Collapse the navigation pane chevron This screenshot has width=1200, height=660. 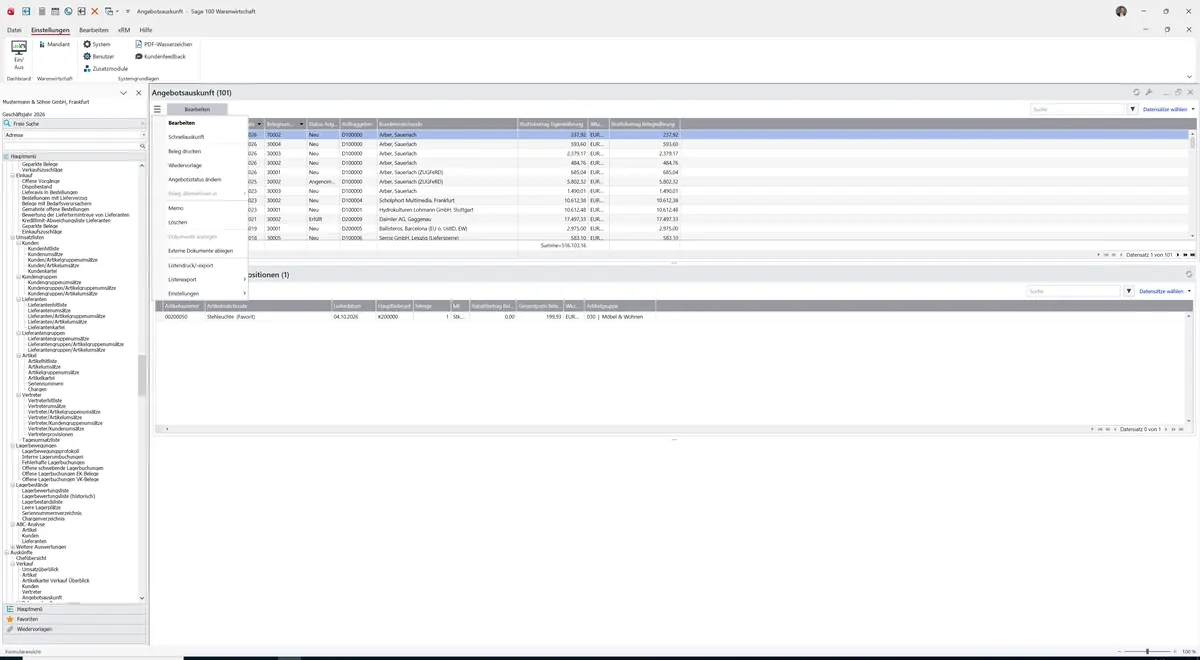click(124, 93)
